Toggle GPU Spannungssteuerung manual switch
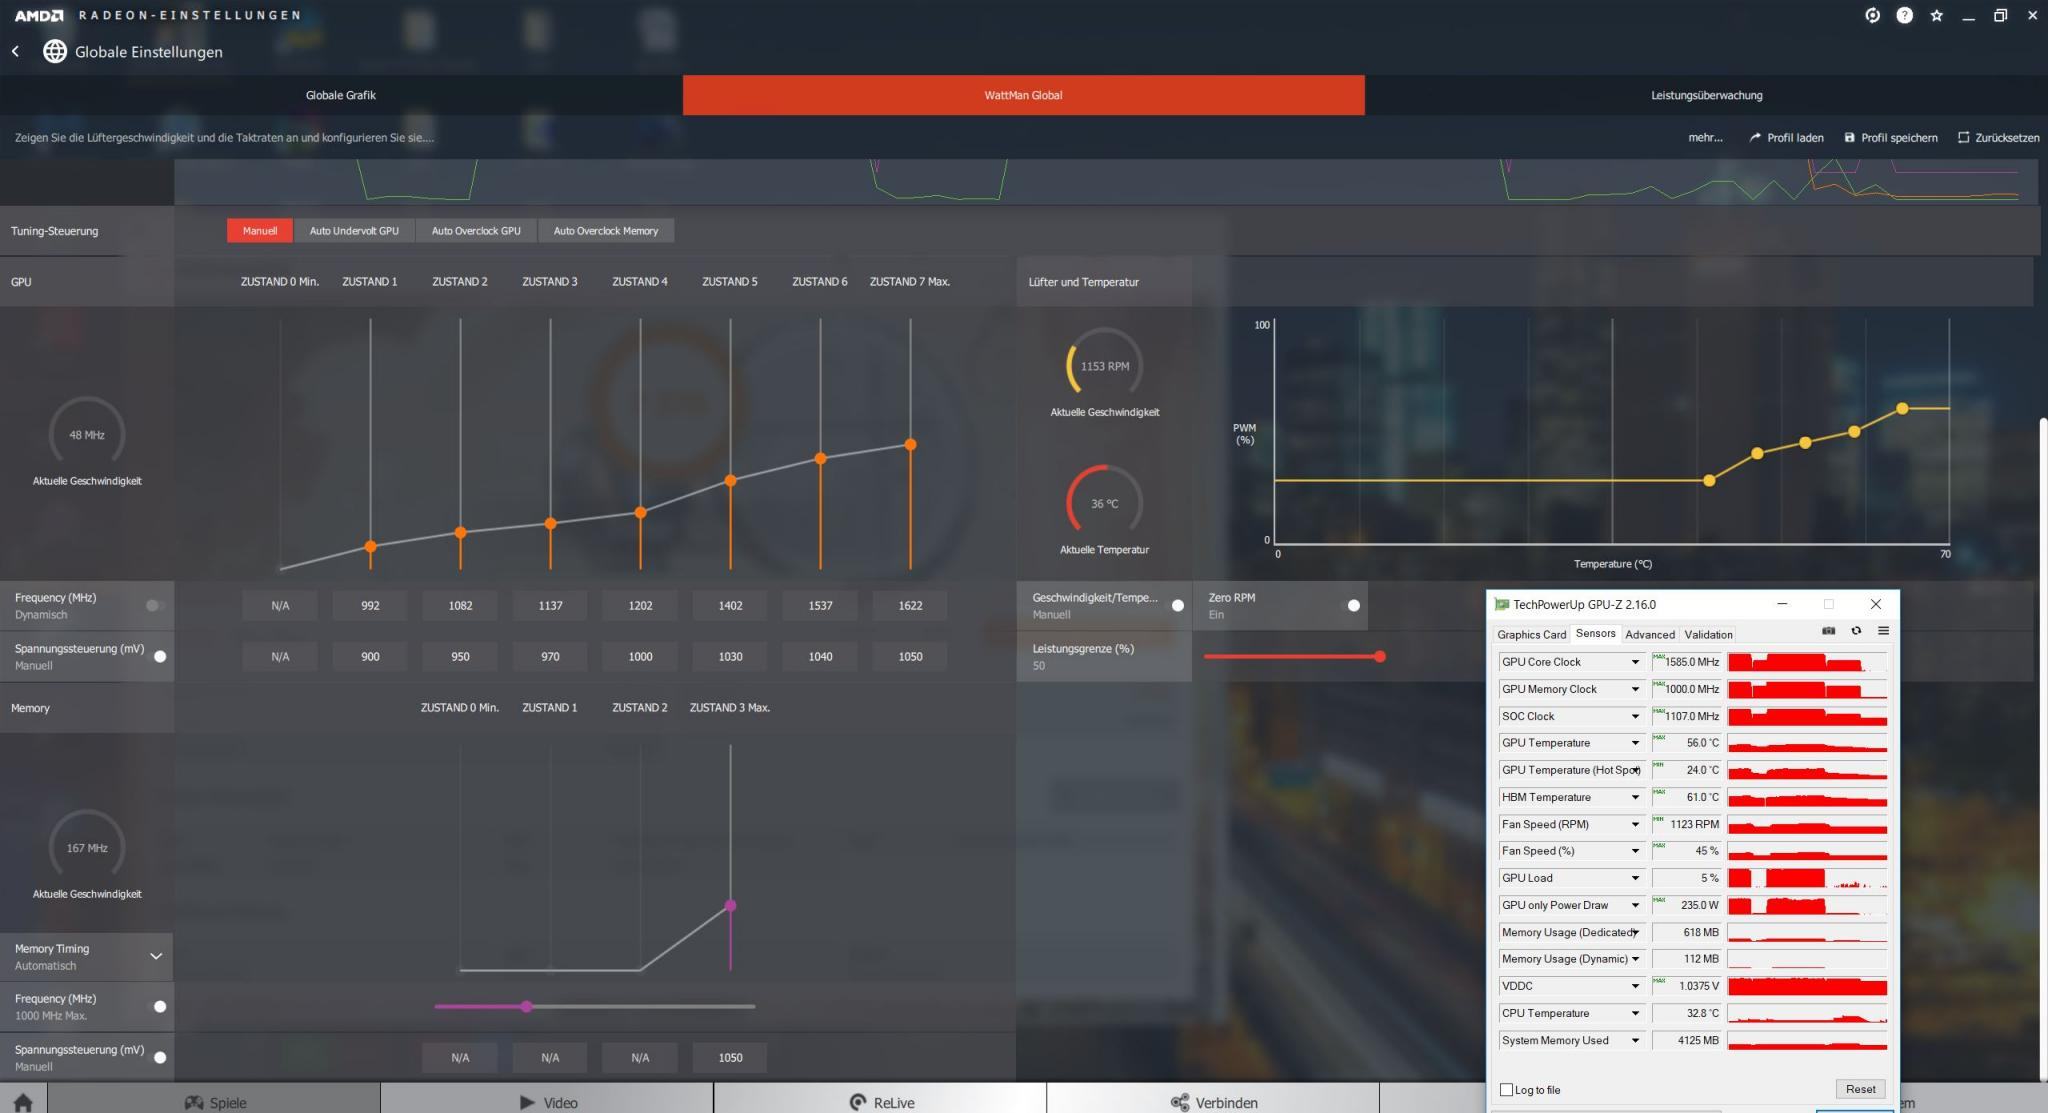The width and height of the screenshot is (2048, 1113). [160, 656]
